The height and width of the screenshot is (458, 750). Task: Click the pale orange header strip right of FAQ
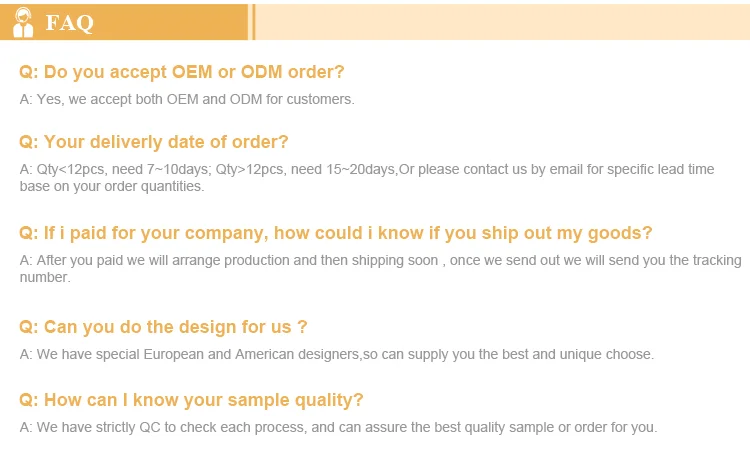pyautogui.click(x=500, y=22)
